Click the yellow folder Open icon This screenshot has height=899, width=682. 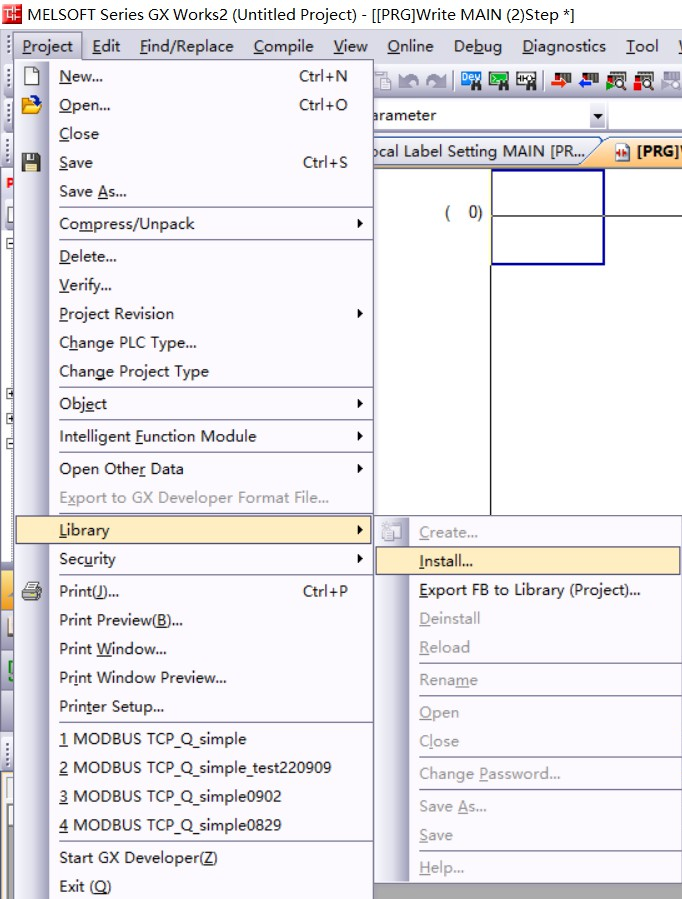[x=32, y=105]
